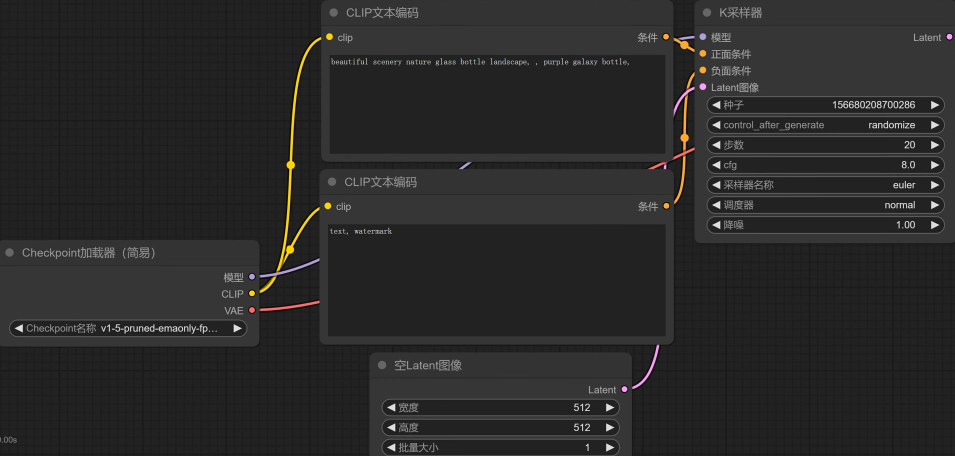Choose next Checkpoint名称 with right arrow
This screenshot has height=456, width=955.
237,329
